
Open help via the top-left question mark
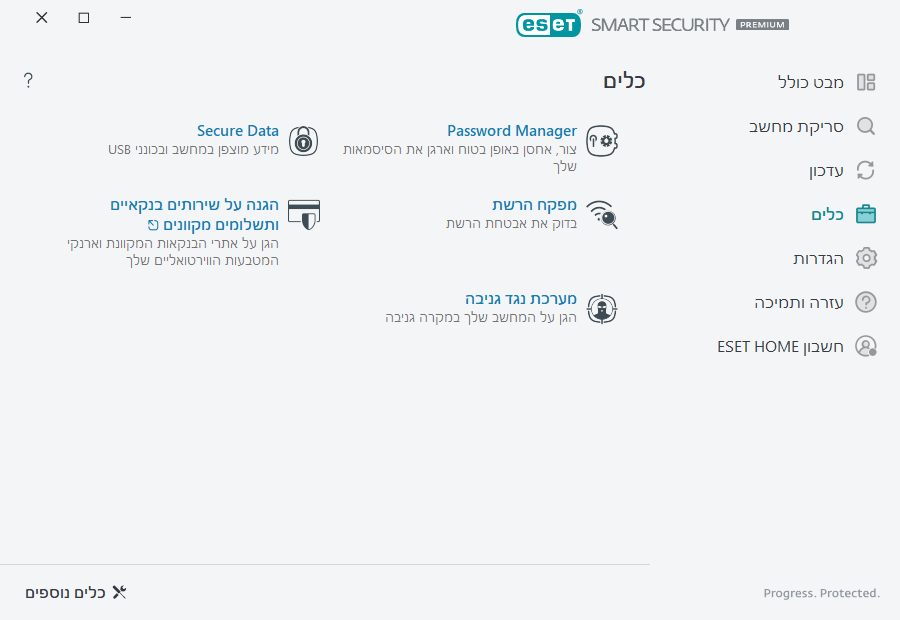pyautogui.click(x=28, y=80)
